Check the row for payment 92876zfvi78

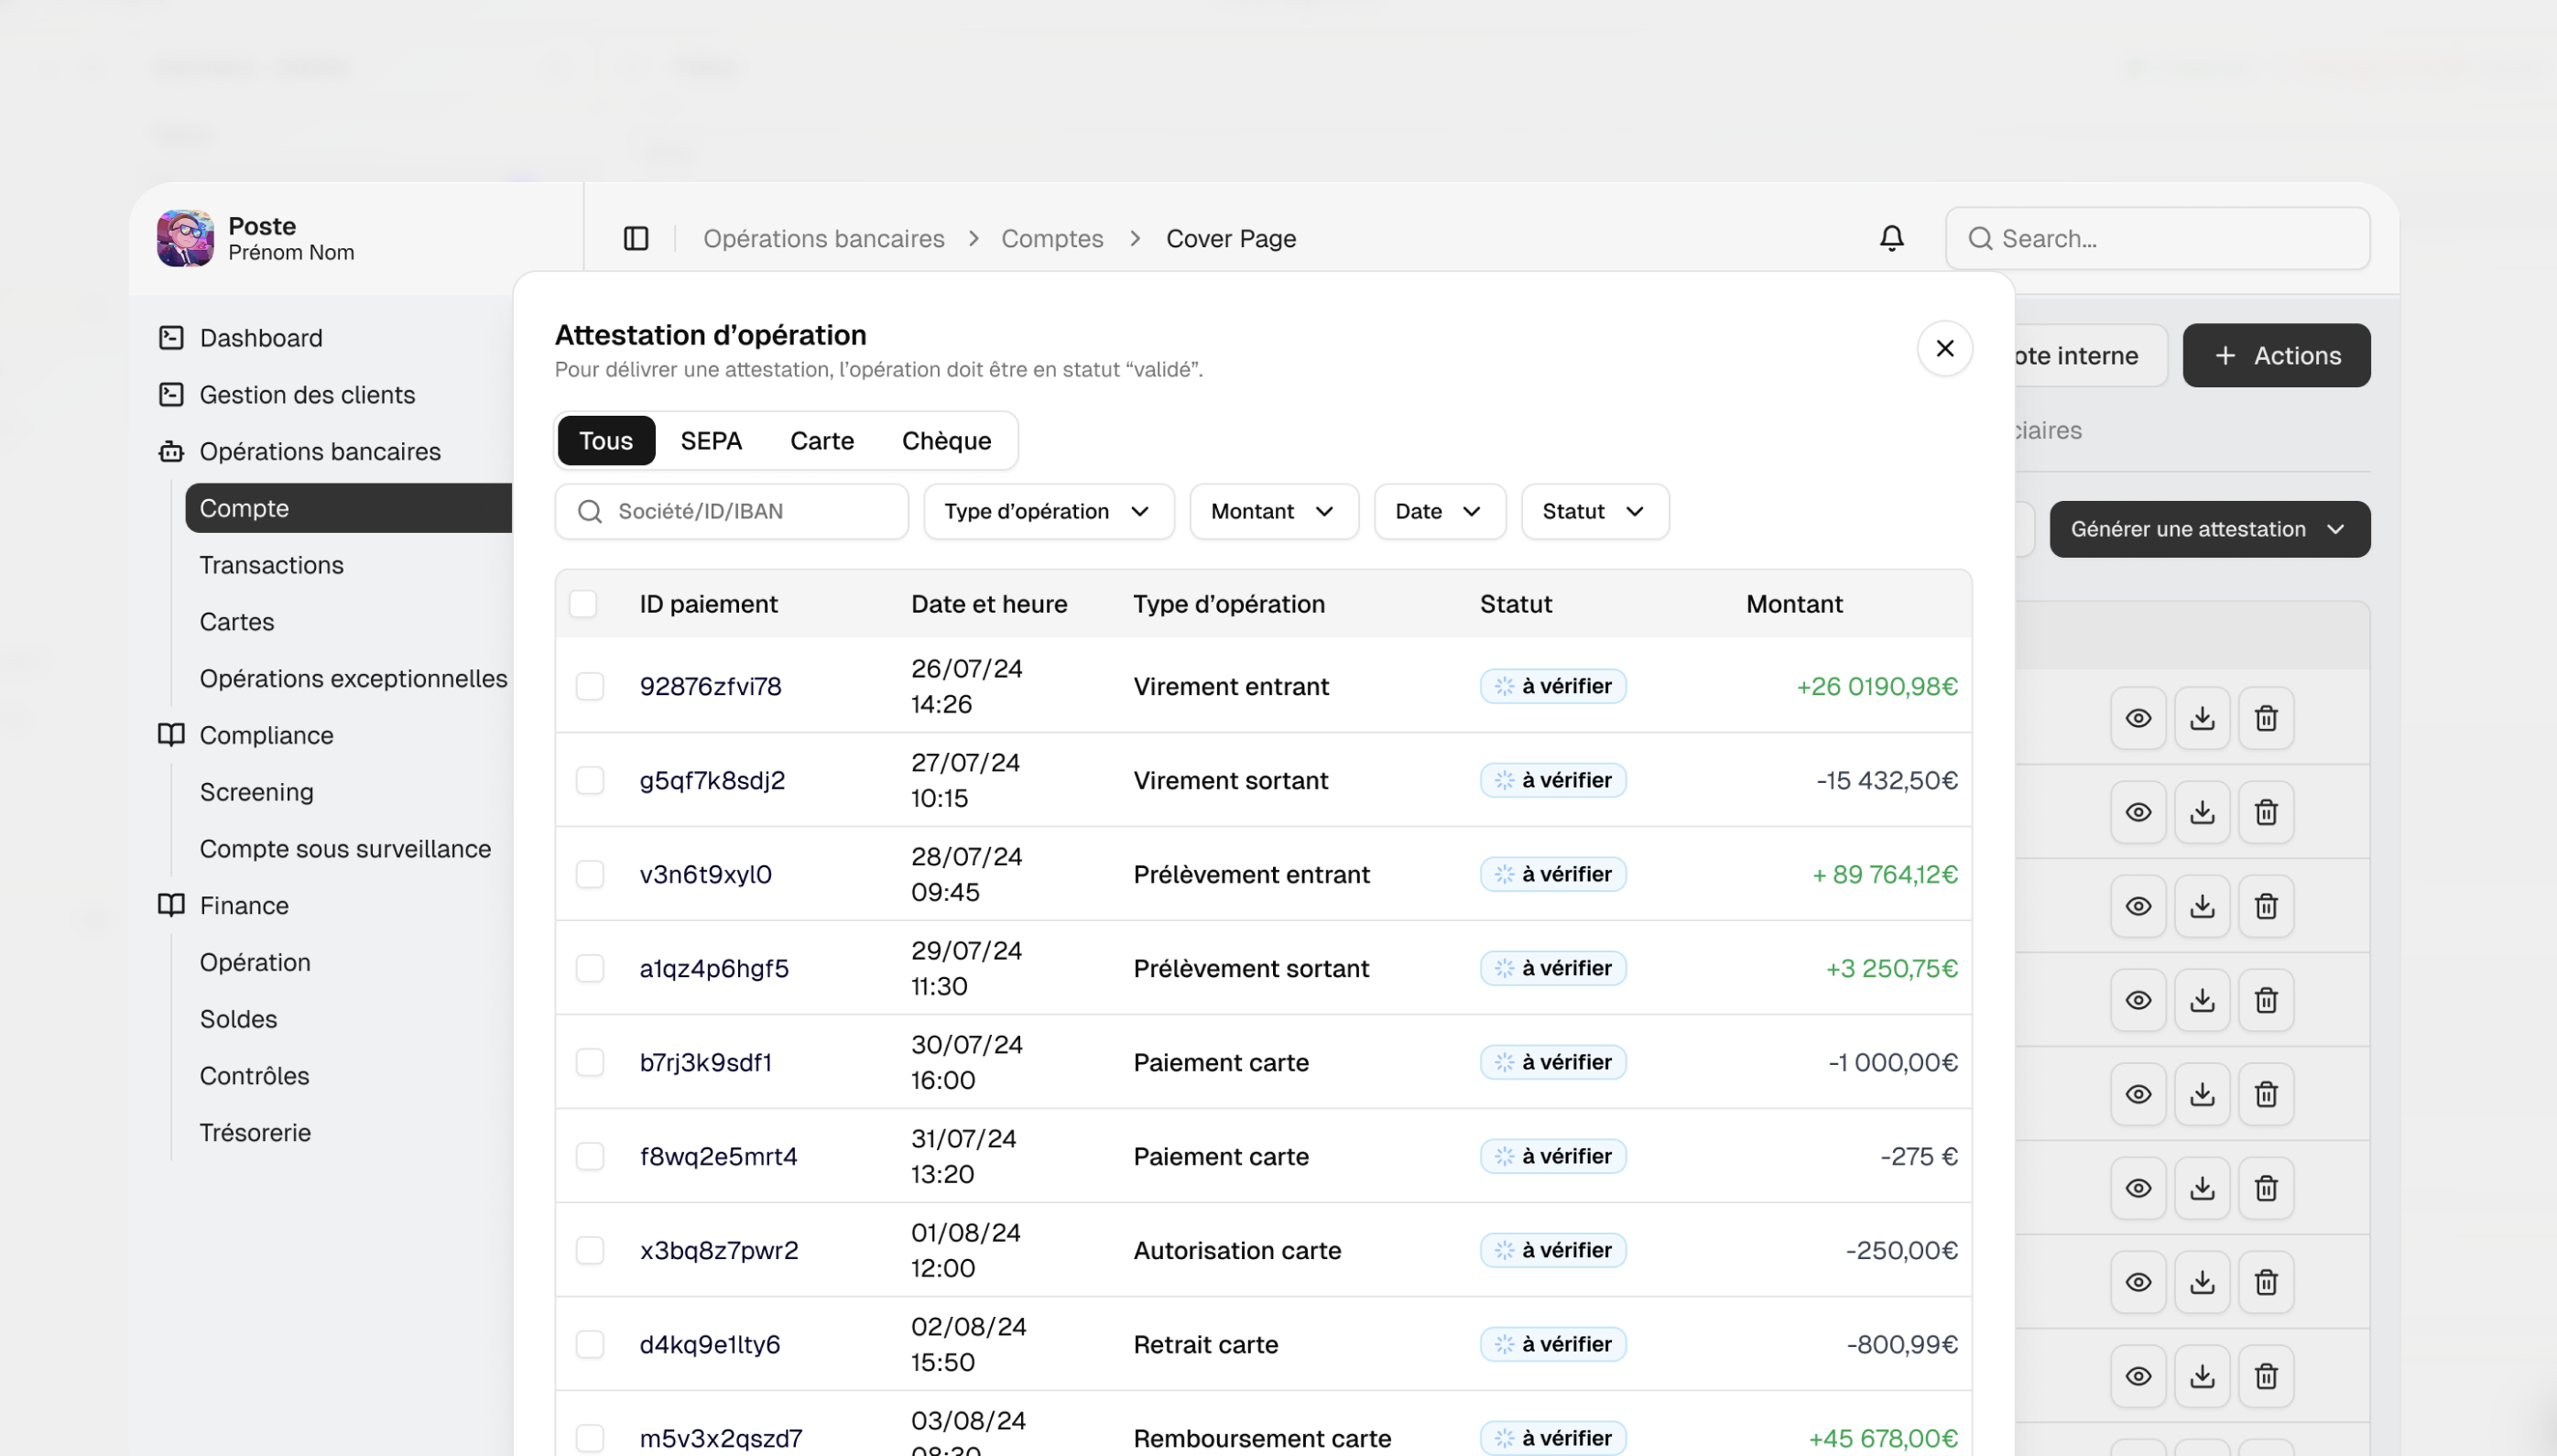[x=590, y=686]
